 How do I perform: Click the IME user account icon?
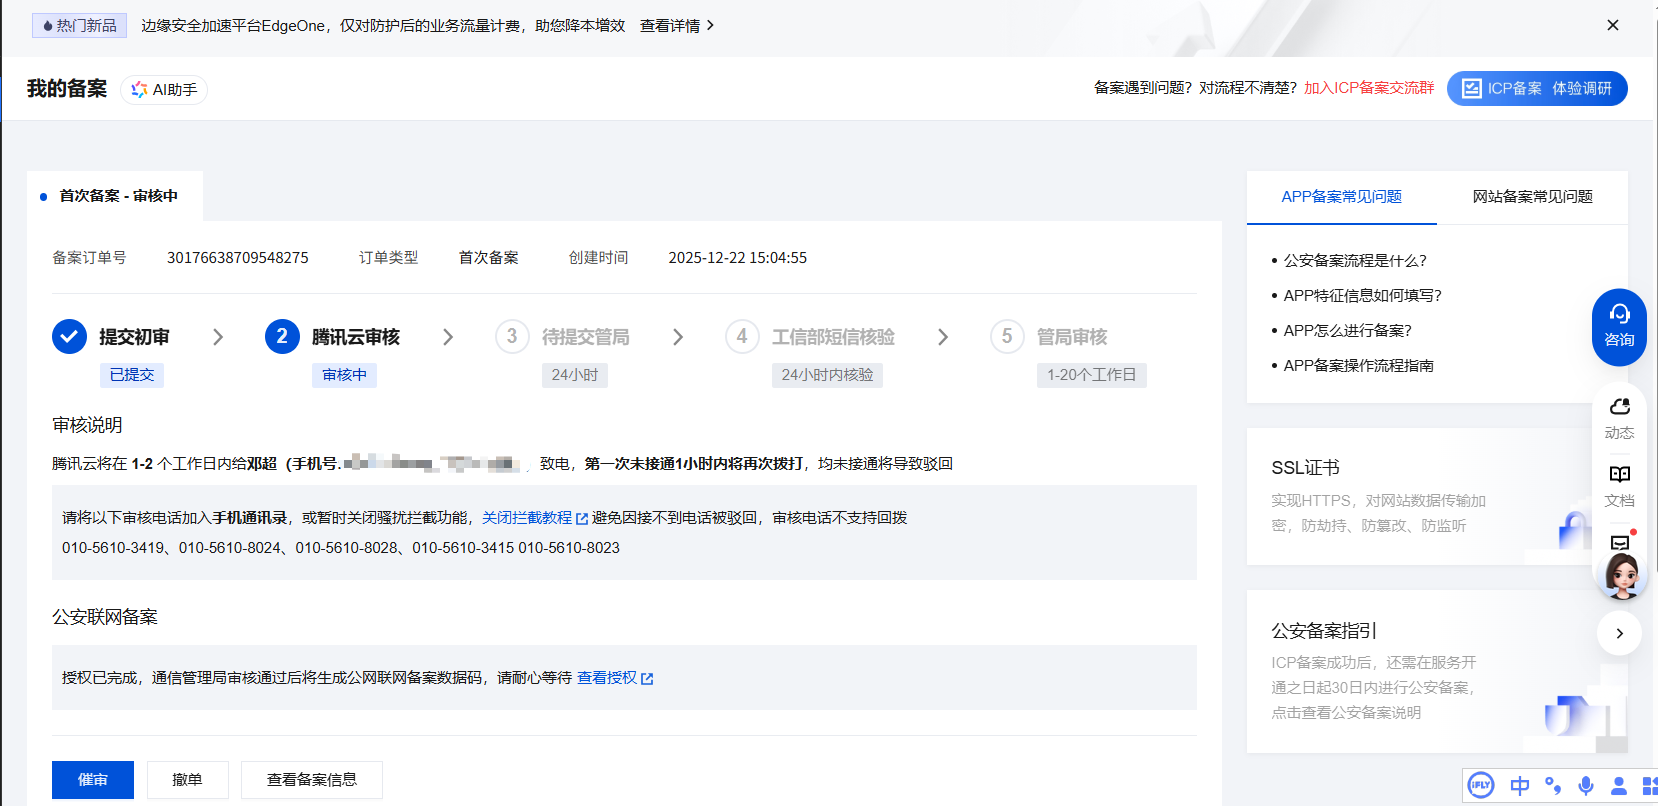tap(1619, 786)
